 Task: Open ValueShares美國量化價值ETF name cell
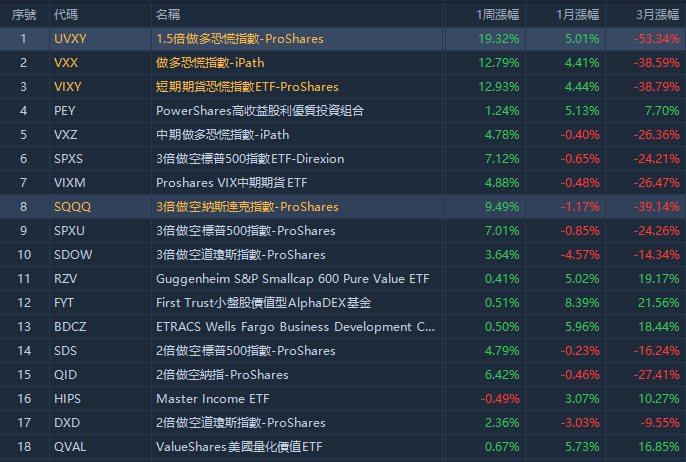click(x=239, y=447)
